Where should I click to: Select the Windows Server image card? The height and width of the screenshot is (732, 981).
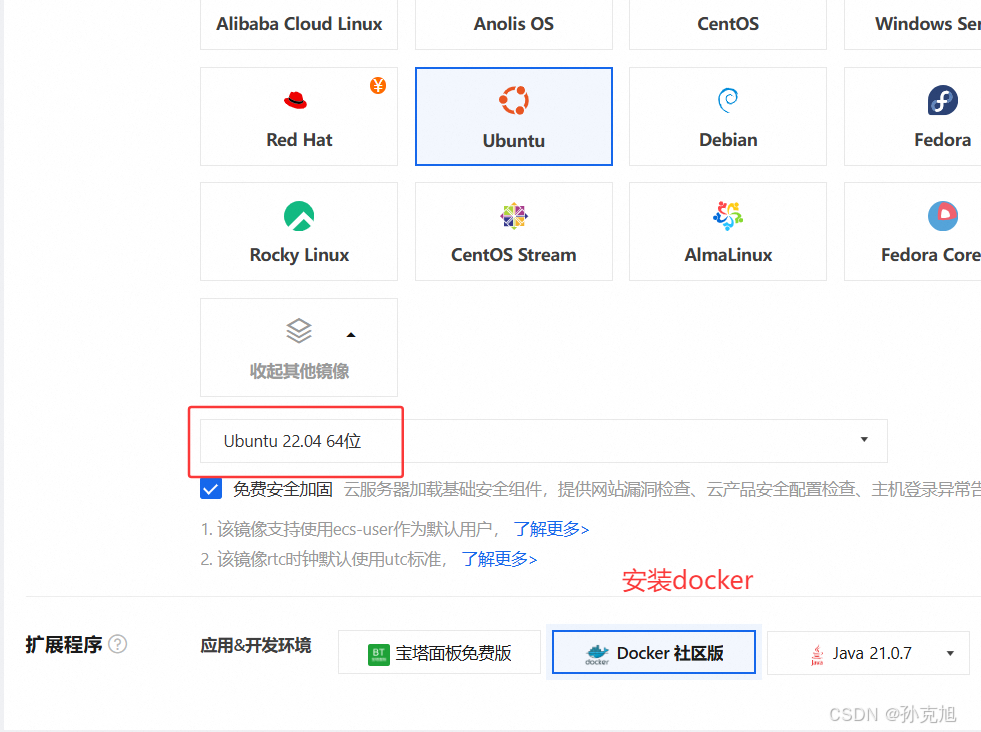pyautogui.click(x=913, y=24)
